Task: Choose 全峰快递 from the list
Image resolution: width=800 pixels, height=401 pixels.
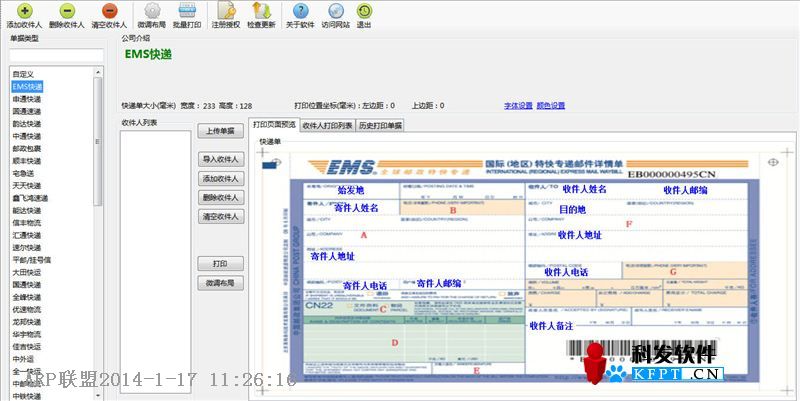Action: click(x=27, y=297)
